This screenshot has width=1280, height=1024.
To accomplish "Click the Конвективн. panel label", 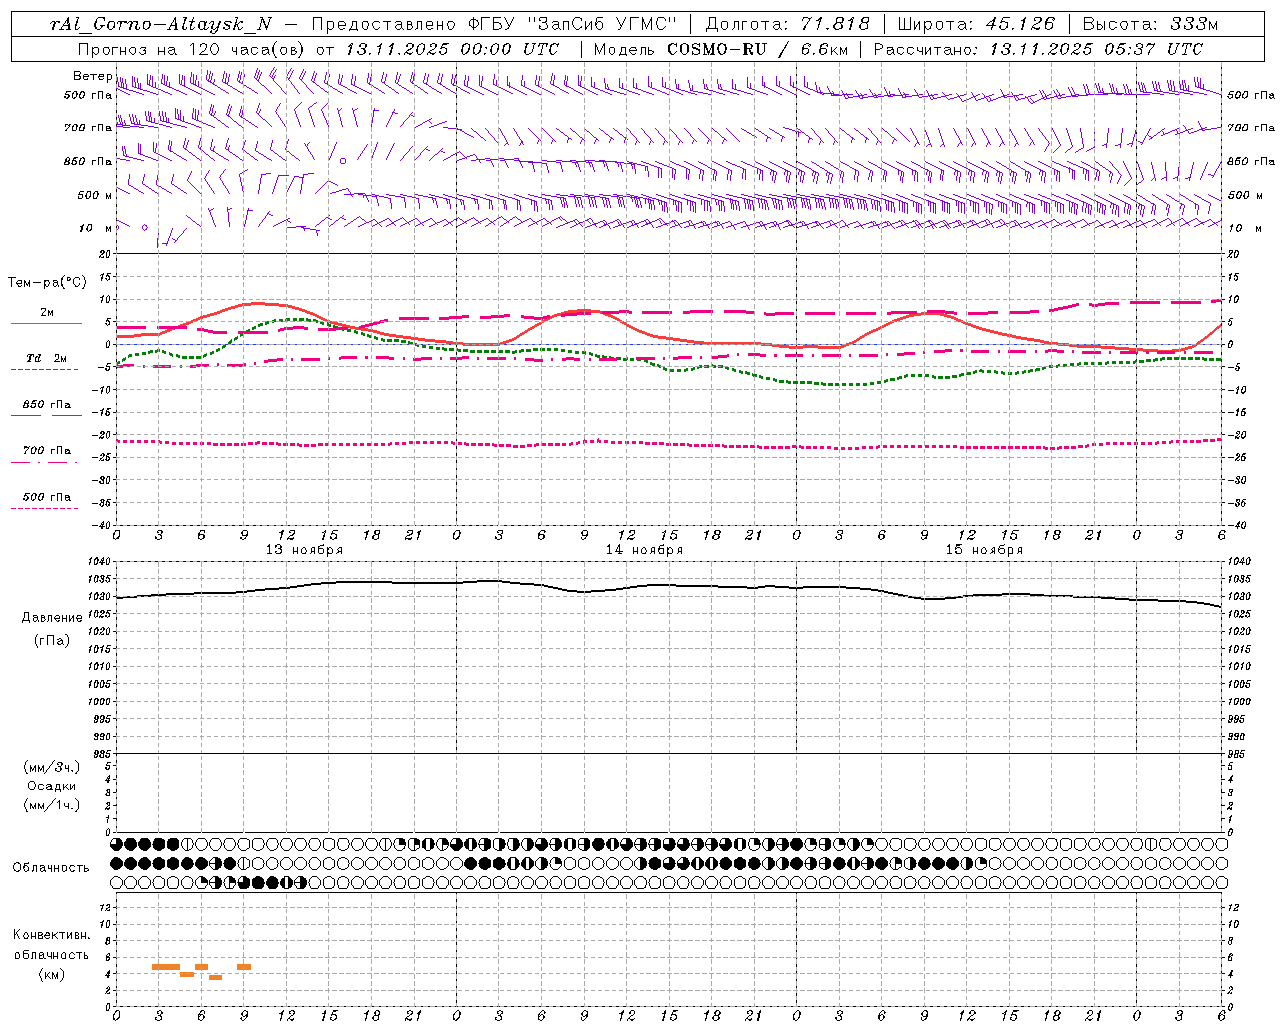I will point(51,935).
